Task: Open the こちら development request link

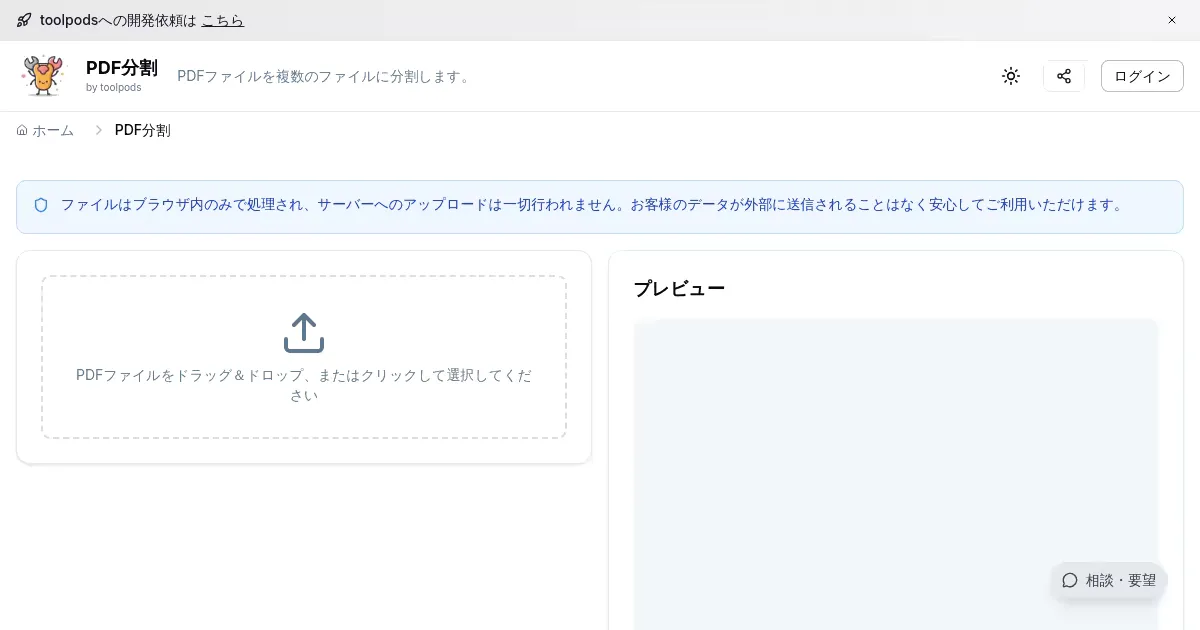Action: (222, 20)
